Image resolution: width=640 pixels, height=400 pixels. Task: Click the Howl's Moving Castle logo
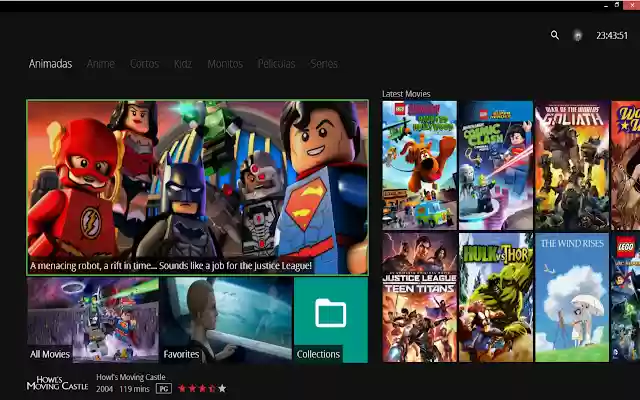pos(57,383)
